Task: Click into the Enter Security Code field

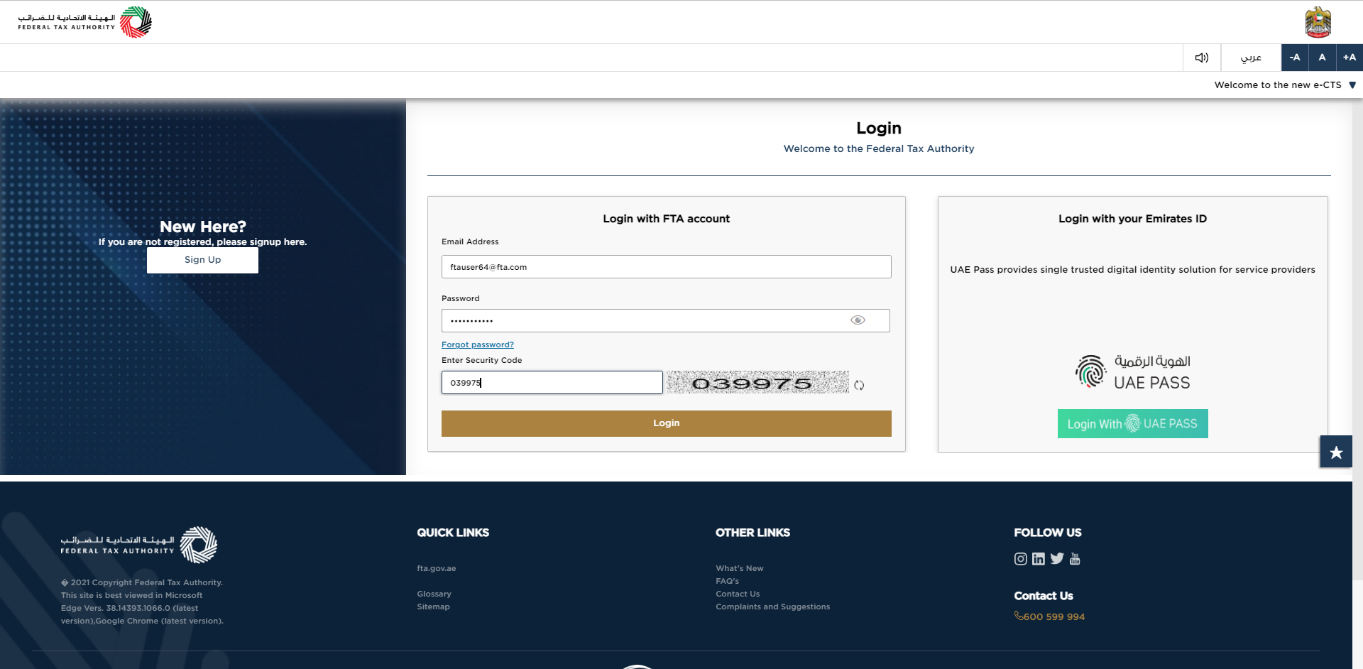Action: coord(552,383)
